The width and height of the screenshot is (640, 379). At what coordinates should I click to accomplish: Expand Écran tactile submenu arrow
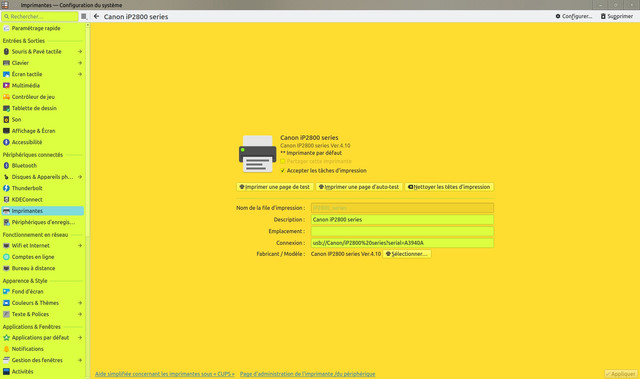point(80,74)
